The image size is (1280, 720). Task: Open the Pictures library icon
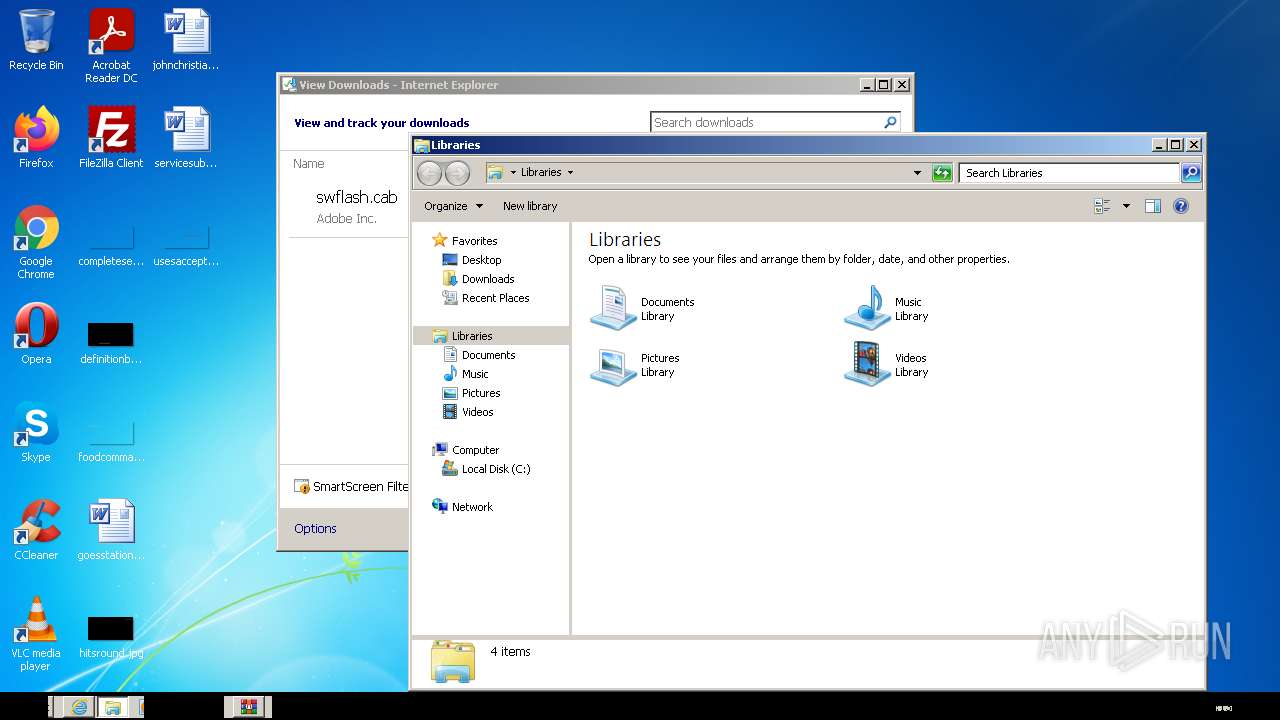[x=635, y=364]
